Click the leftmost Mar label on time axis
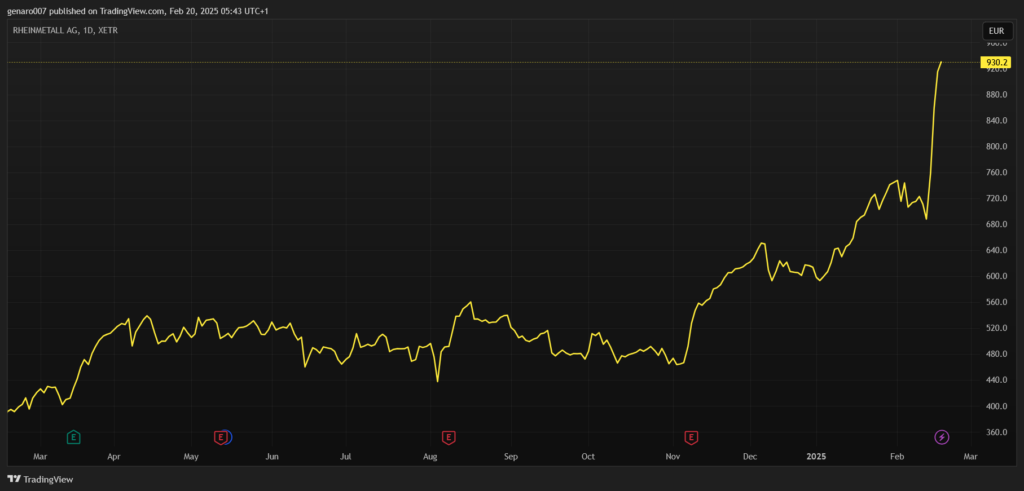1024x491 pixels. pos(40,456)
